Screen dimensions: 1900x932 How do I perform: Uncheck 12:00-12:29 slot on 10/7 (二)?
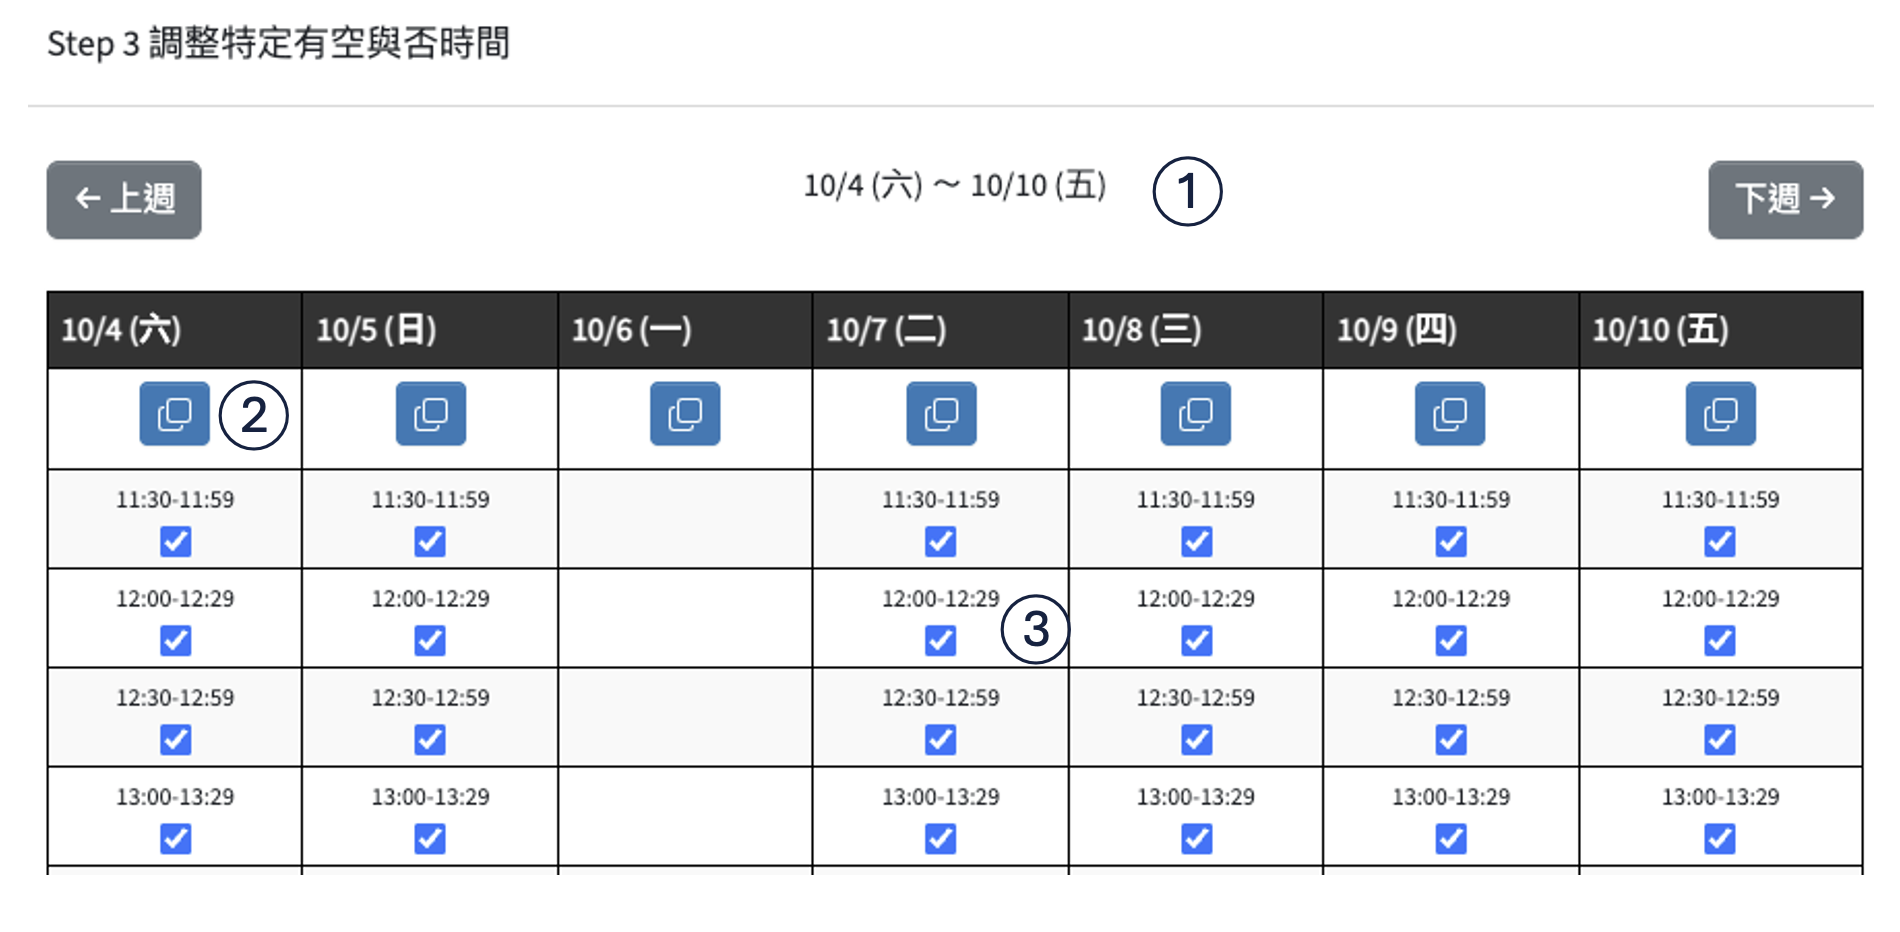(940, 640)
